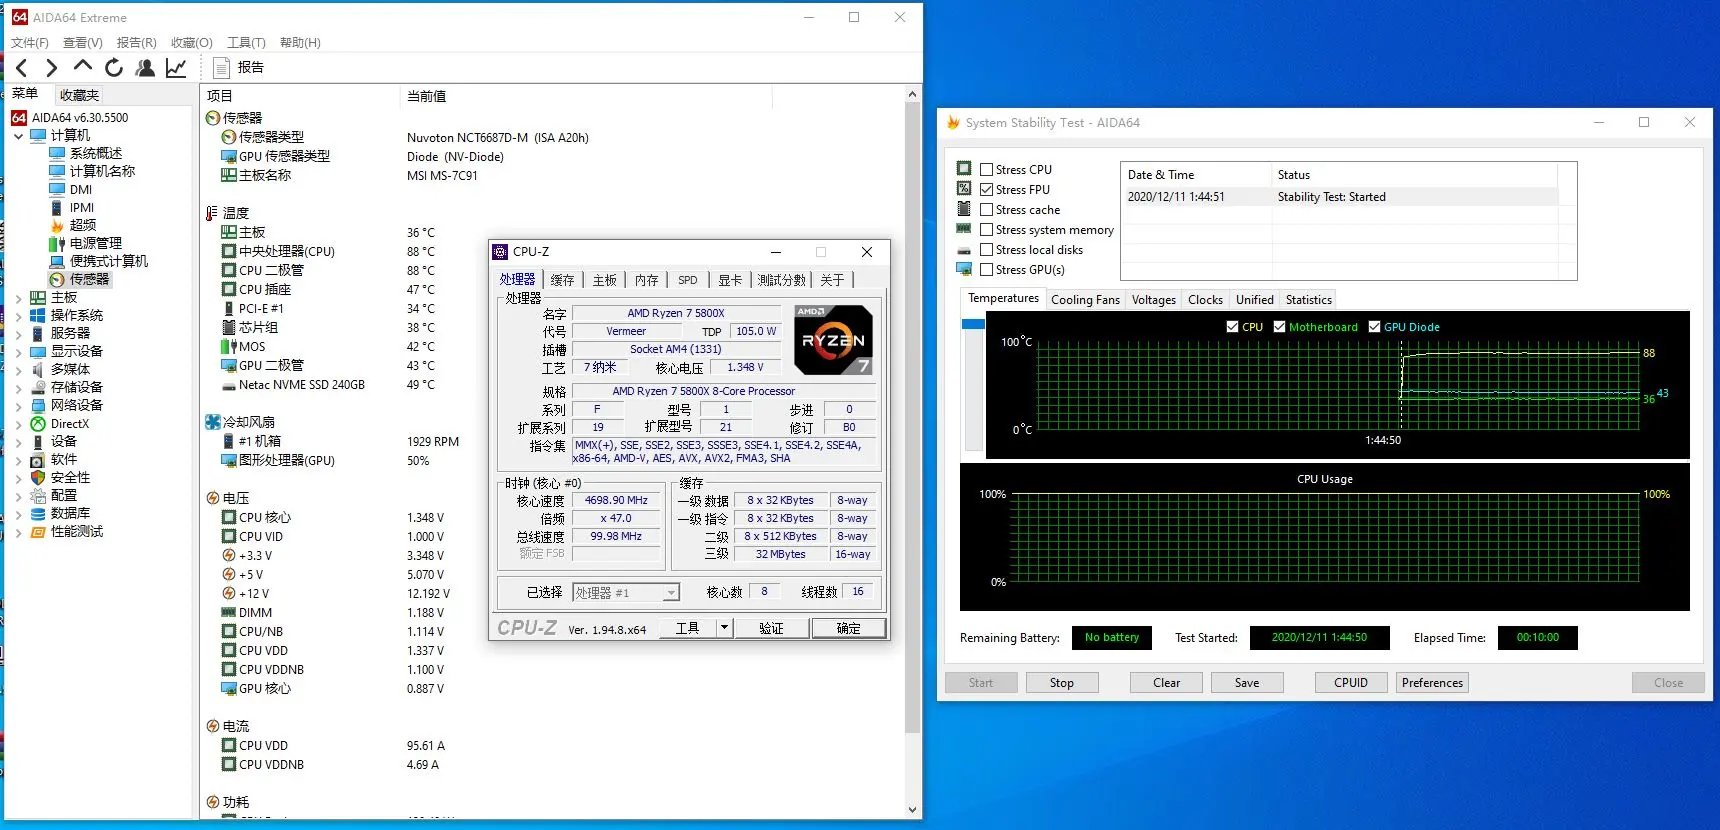Enable Stress local disks checkbox

point(987,249)
